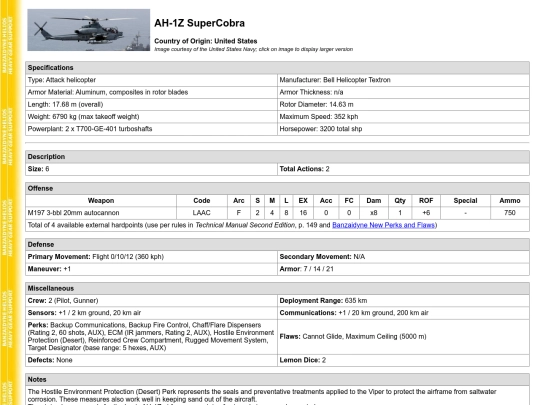This screenshot has width=540, height=405.
Task: Click the Armor Thickness: n/a cell
Action: [403, 92]
